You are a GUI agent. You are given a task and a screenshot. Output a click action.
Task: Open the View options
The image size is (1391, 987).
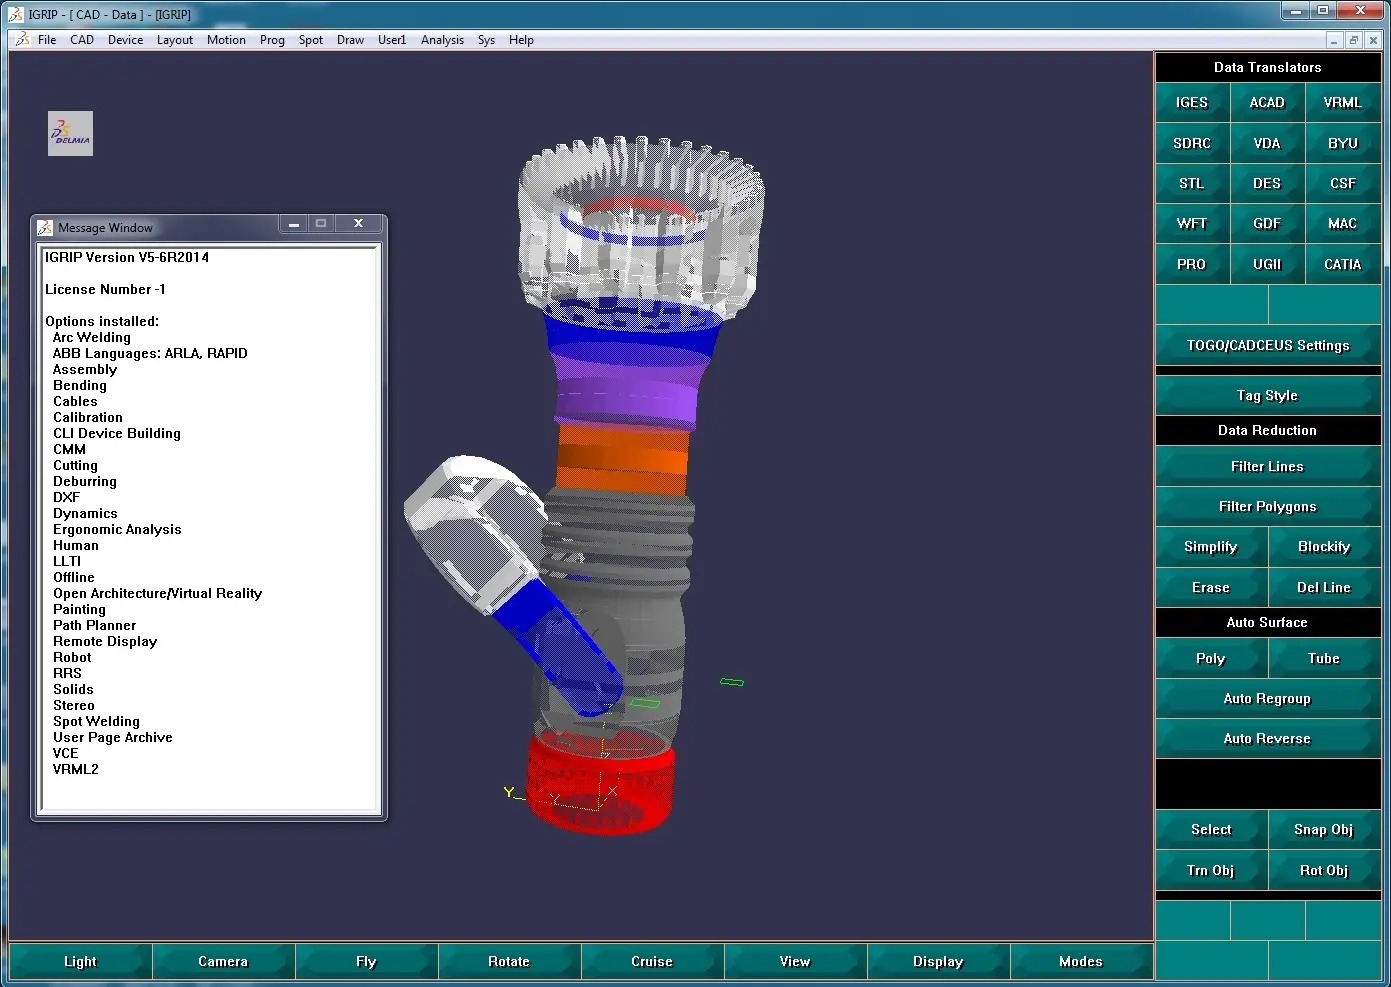tap(795, 962)
